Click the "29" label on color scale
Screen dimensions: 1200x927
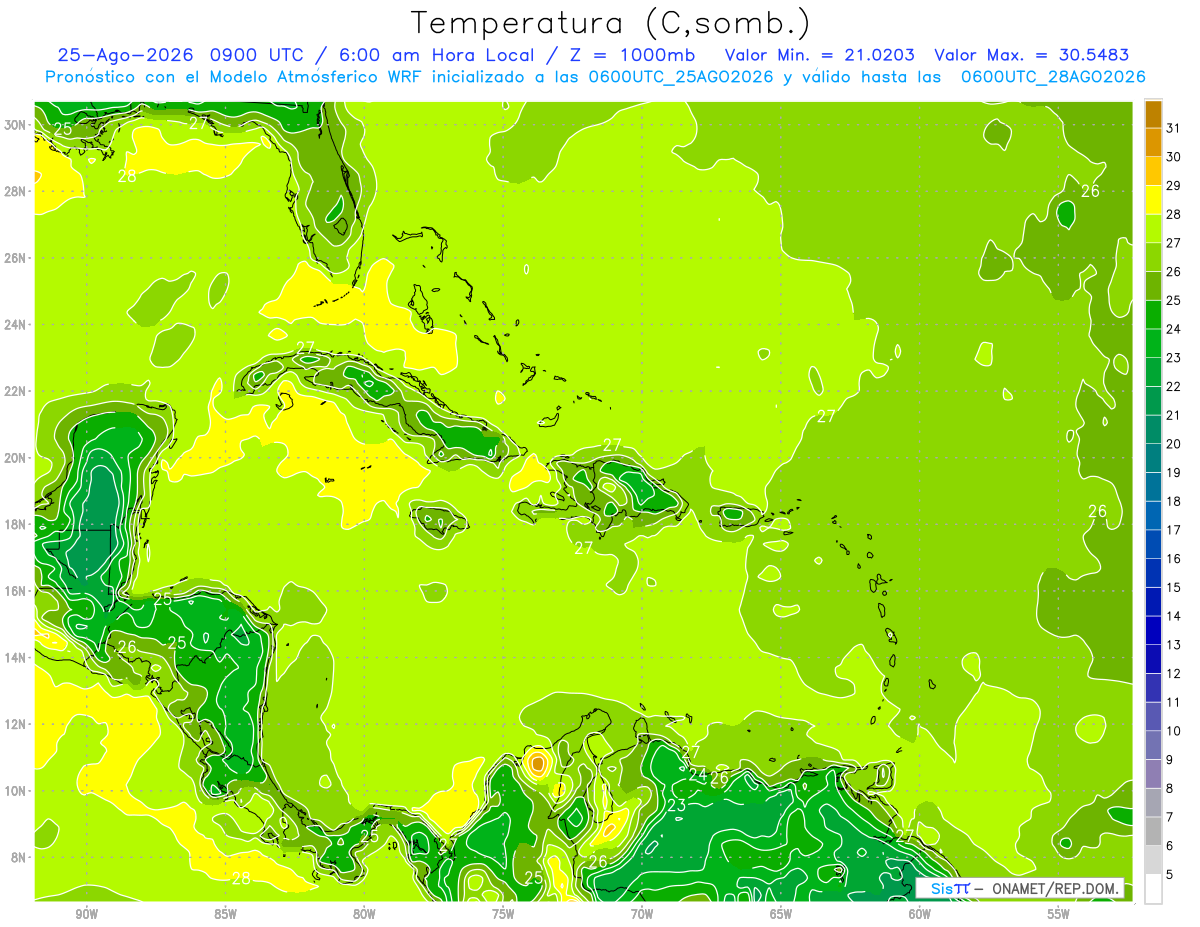[1174, 186]
